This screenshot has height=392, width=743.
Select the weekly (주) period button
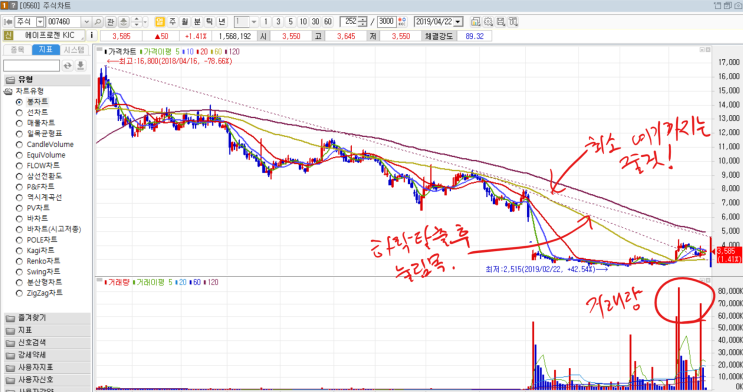click(172, 22)
